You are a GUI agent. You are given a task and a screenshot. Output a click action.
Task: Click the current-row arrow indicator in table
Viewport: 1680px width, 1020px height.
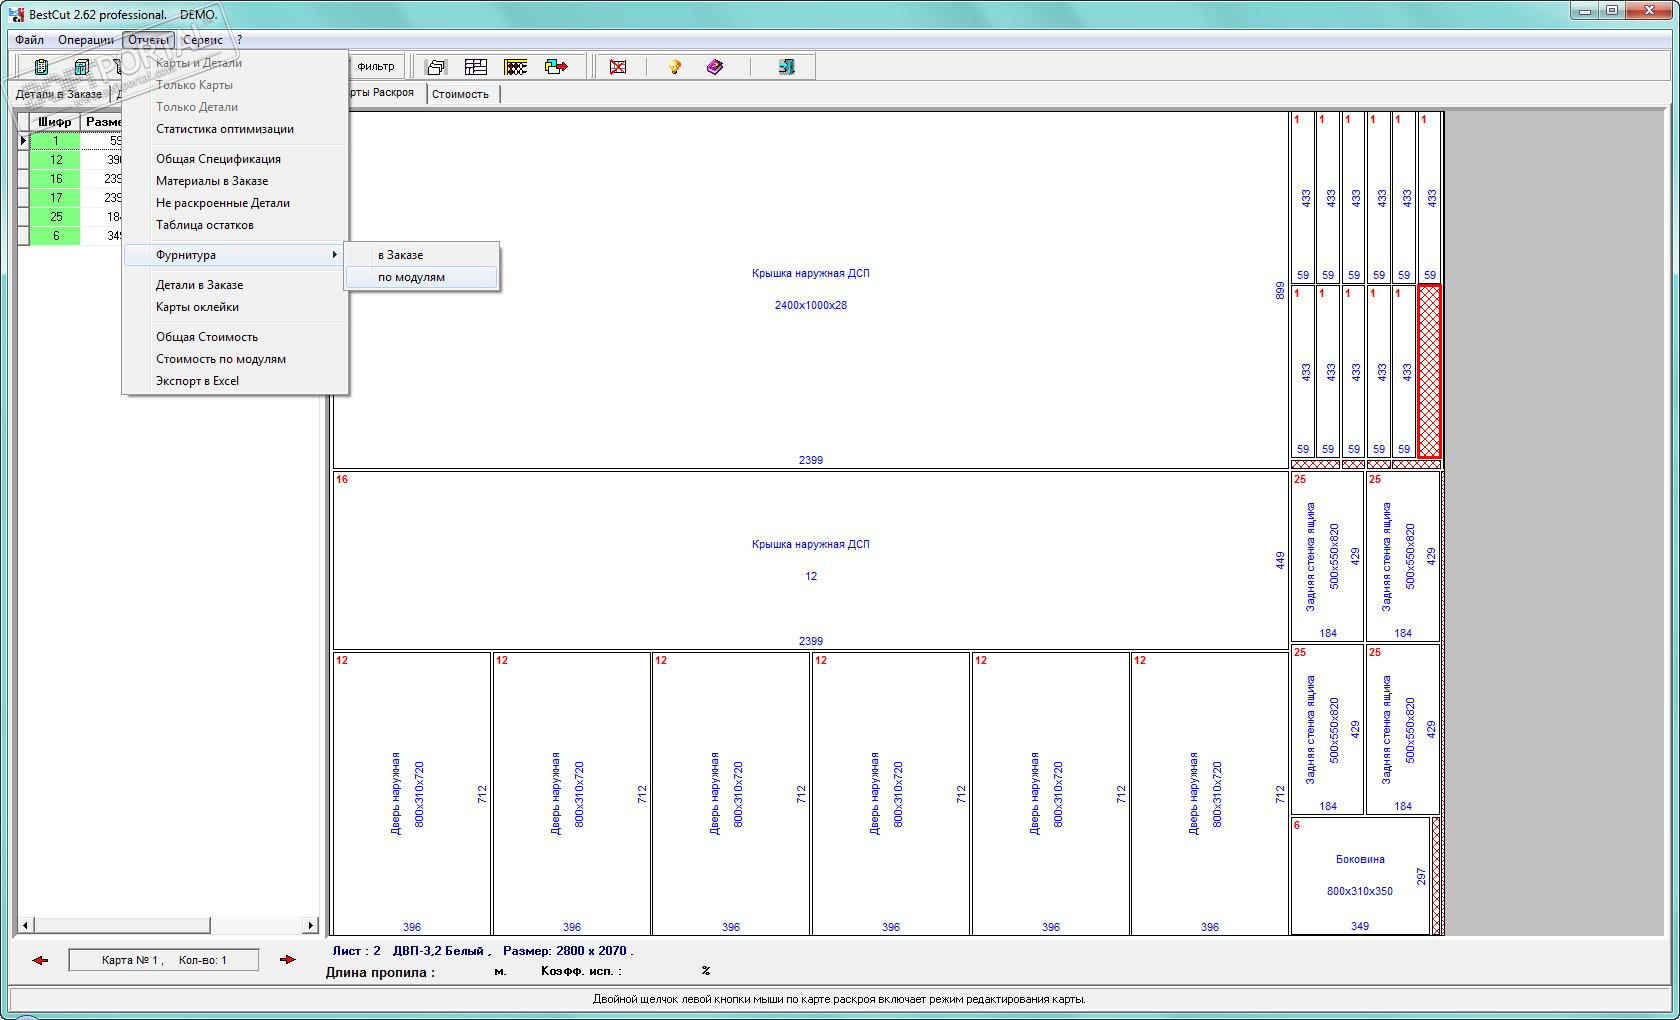tap(24, 141)
